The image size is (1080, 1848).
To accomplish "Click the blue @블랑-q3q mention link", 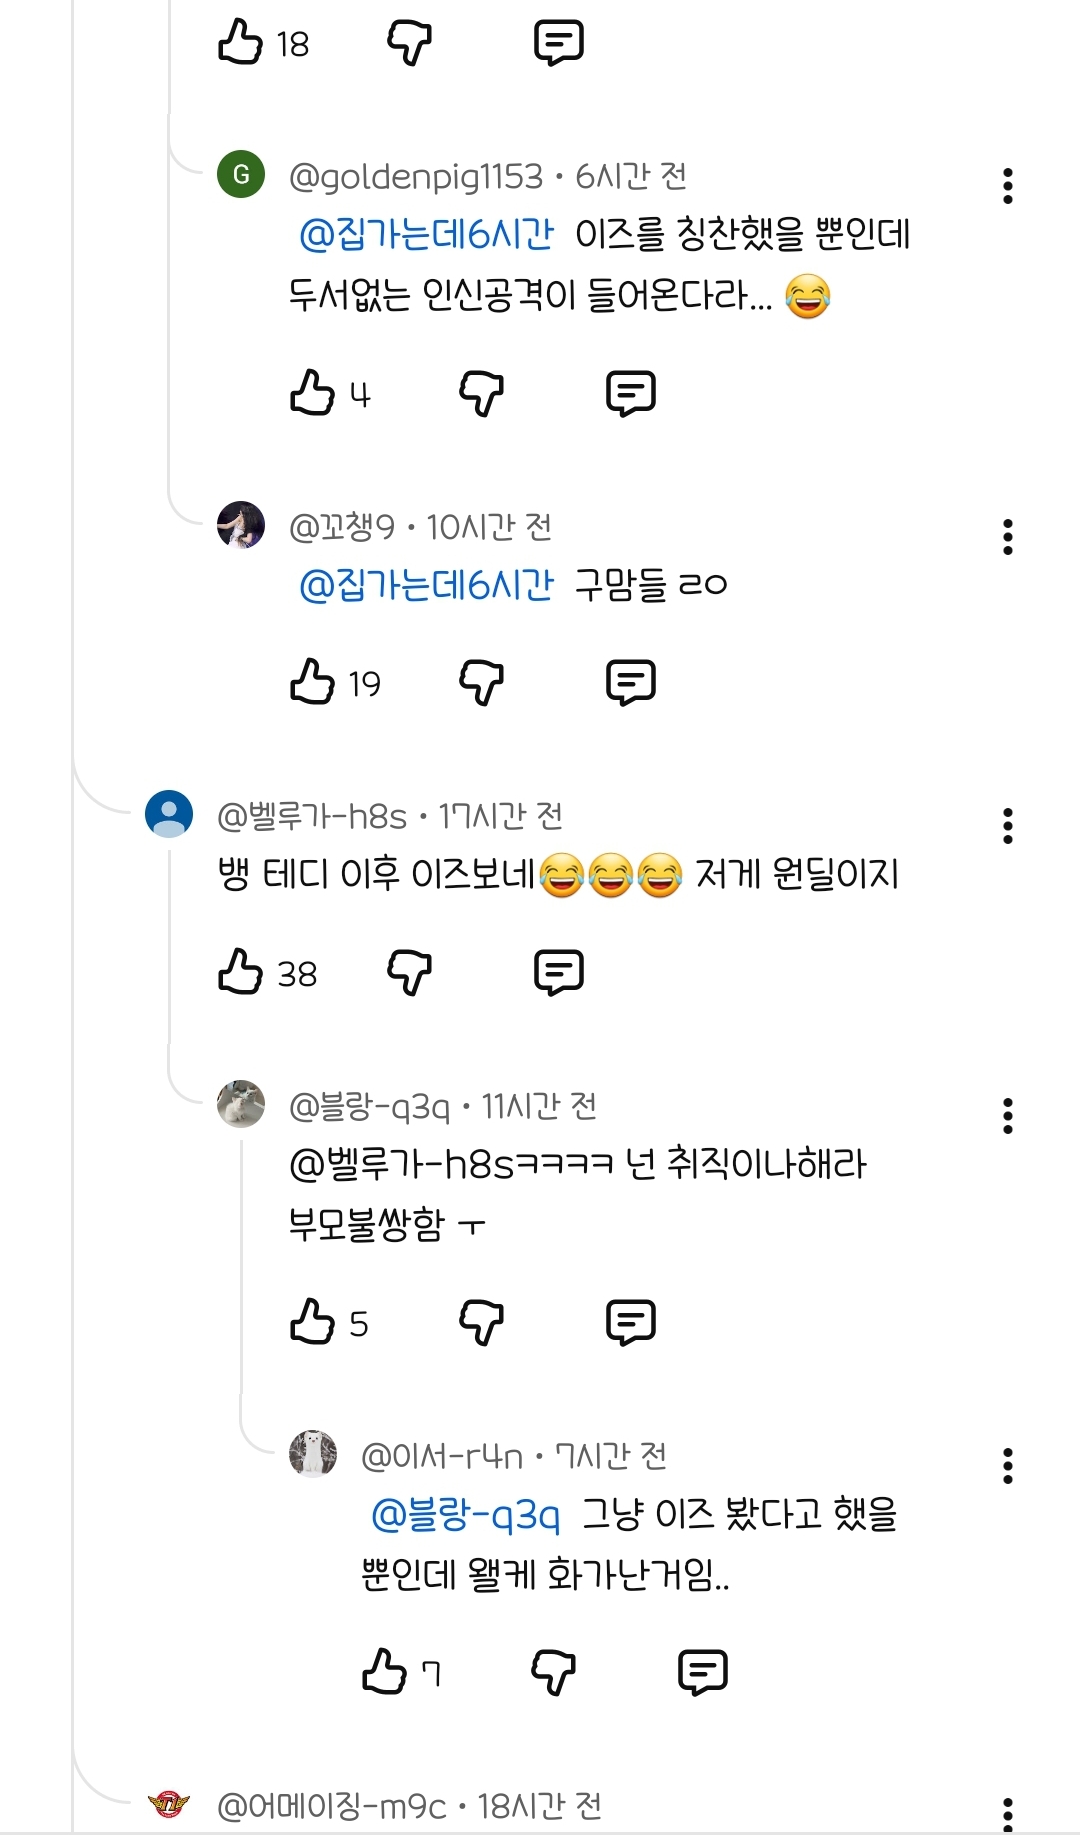I will 465,1515.
